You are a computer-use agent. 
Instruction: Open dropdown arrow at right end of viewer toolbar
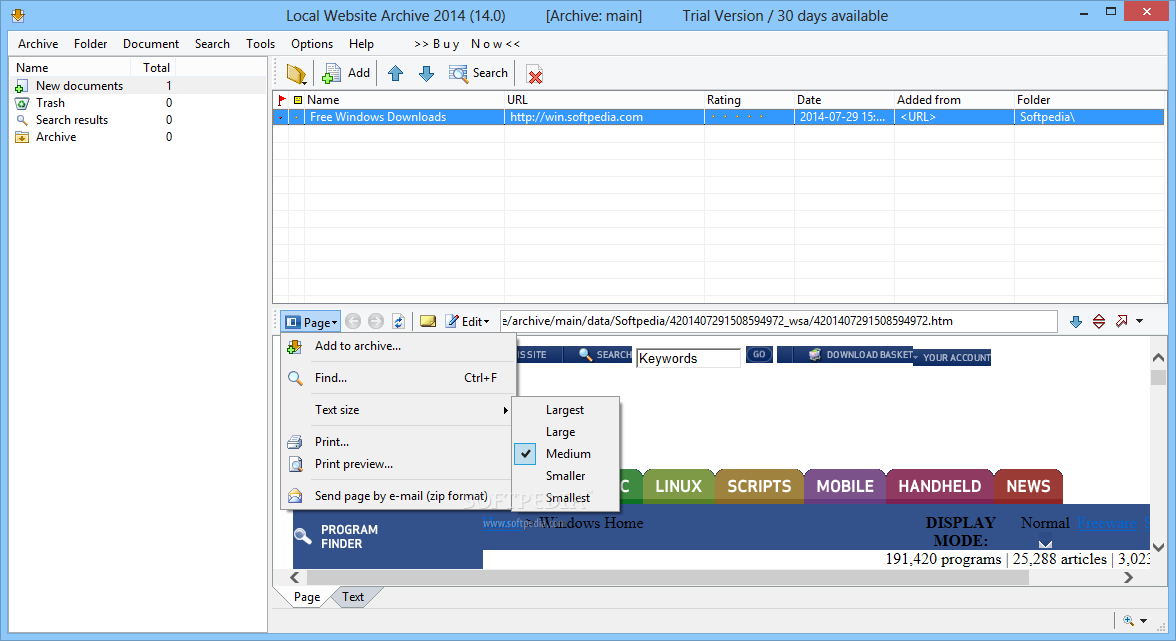coord(1140,322)
